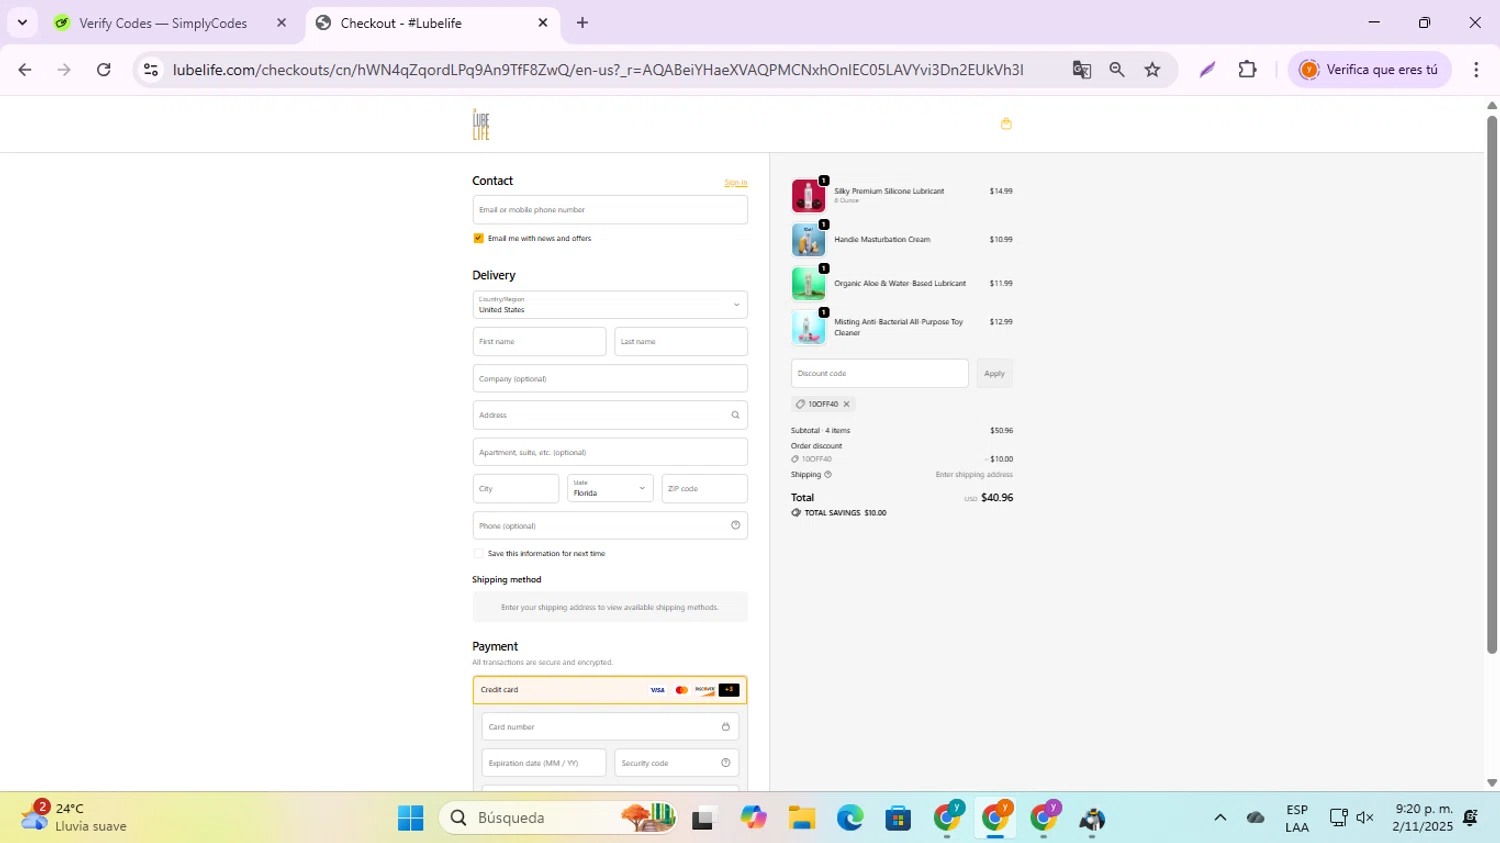
Task: Open File Explorer from taskbar
Action: (x=801, y=818)
